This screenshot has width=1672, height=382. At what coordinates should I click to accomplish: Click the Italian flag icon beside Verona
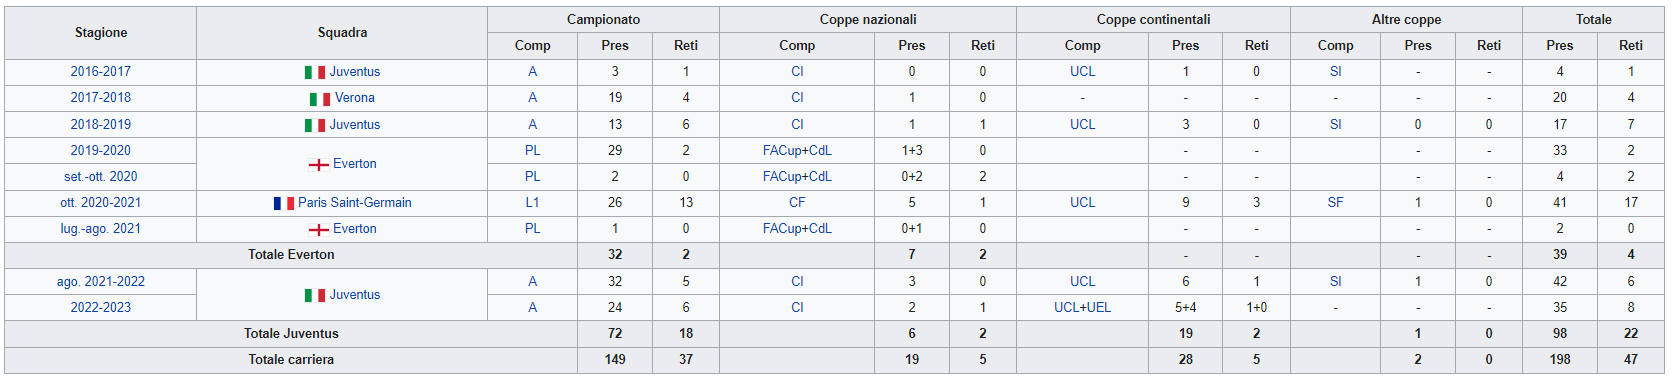320,99
